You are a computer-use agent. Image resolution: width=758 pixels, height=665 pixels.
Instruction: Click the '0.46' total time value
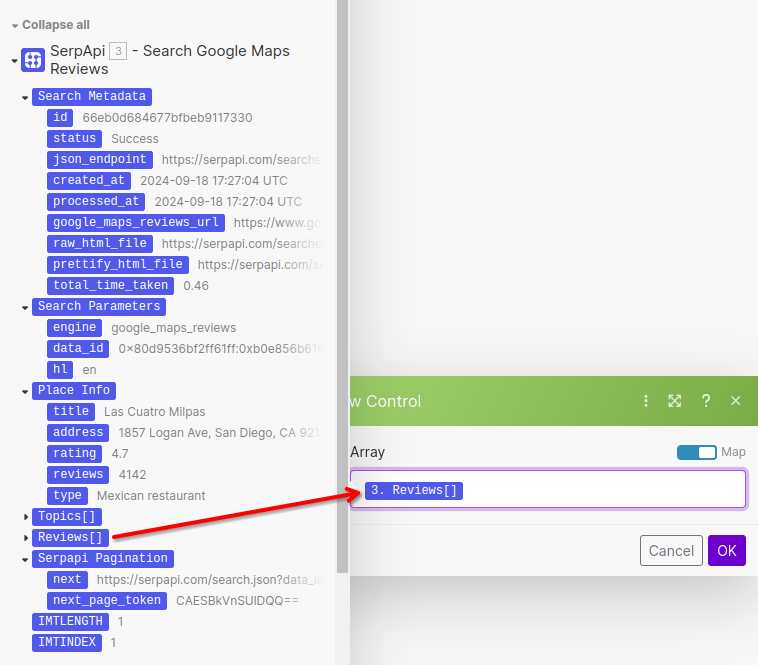(196, 286)
